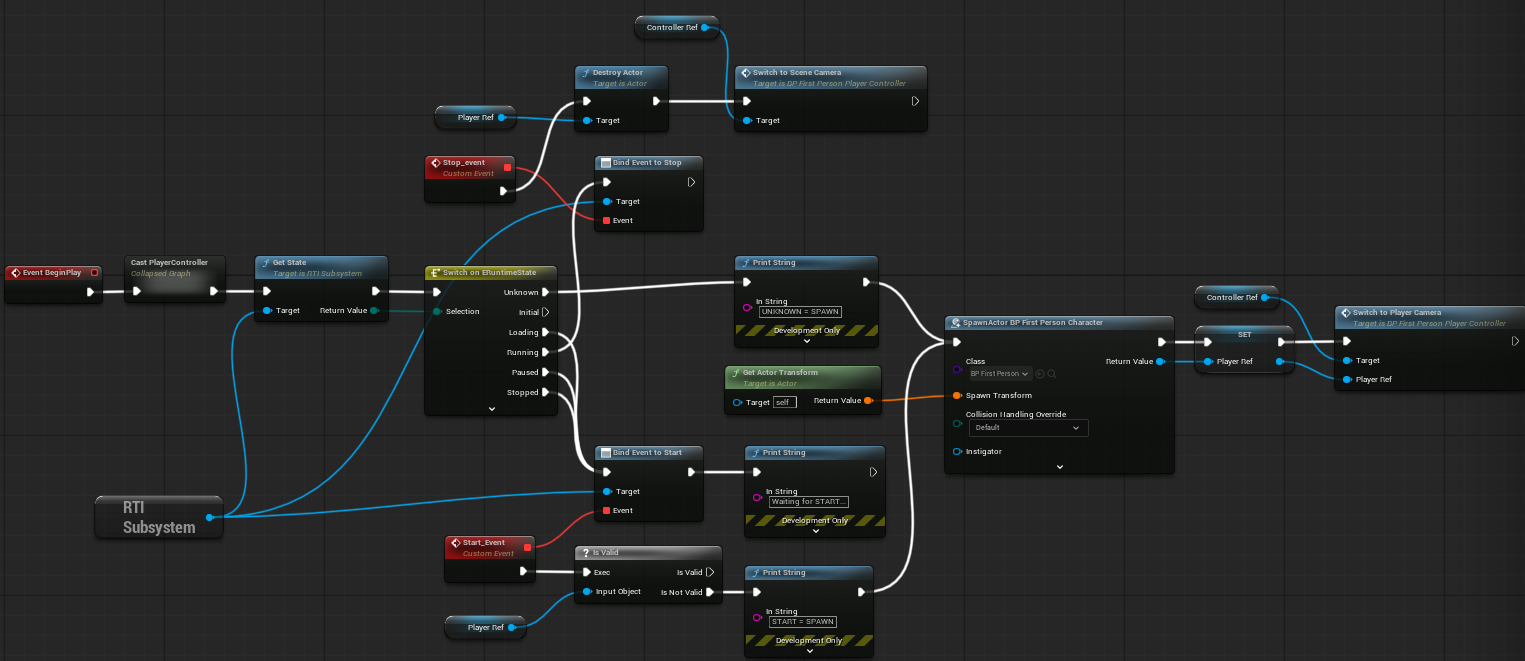This screenshot has height=661, width=1525.
Task: Click the switch icon on Switch on ERuntimeState header
Action: coord(435,273)
